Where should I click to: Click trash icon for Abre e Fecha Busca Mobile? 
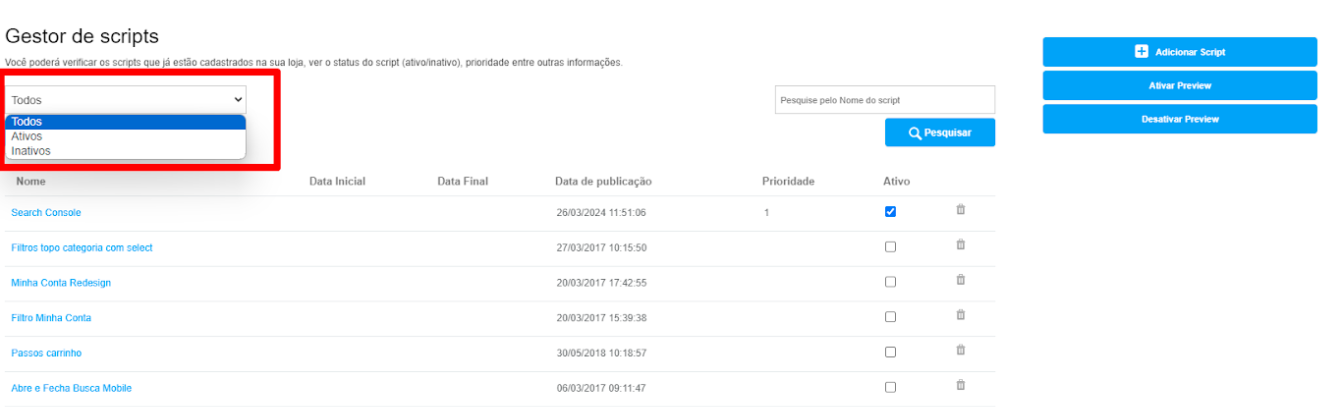pos(960,385)
